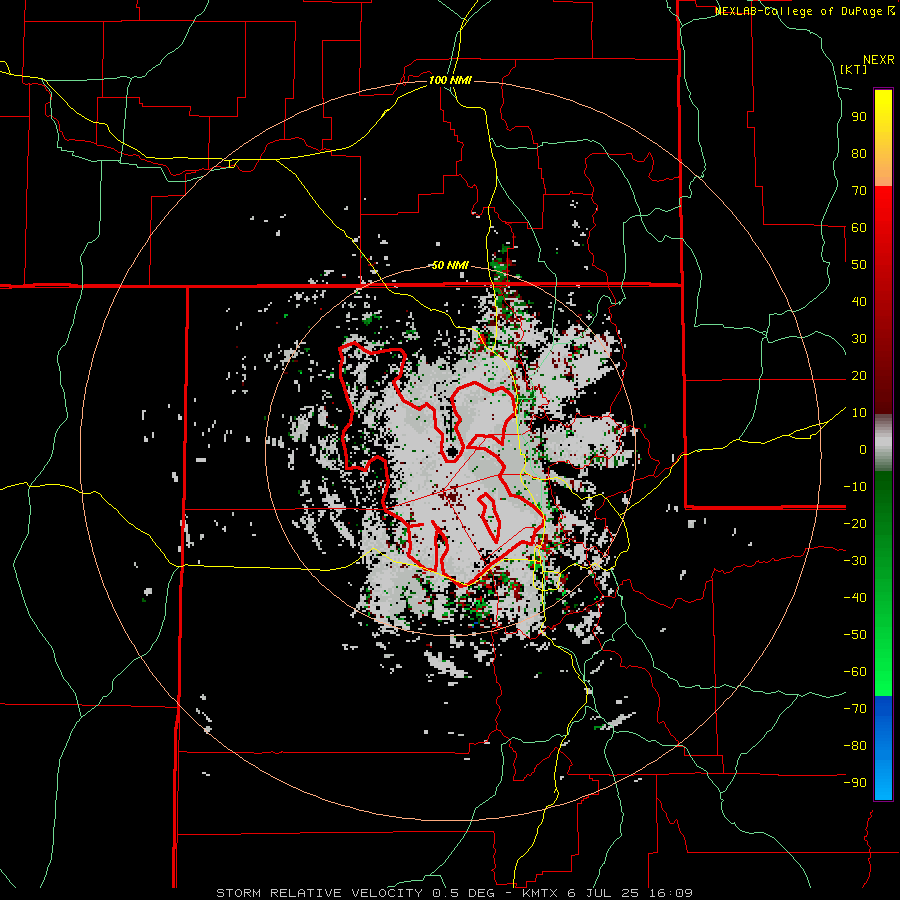
Task: Click the -70 scale label
Action: (x=855, y=709)
